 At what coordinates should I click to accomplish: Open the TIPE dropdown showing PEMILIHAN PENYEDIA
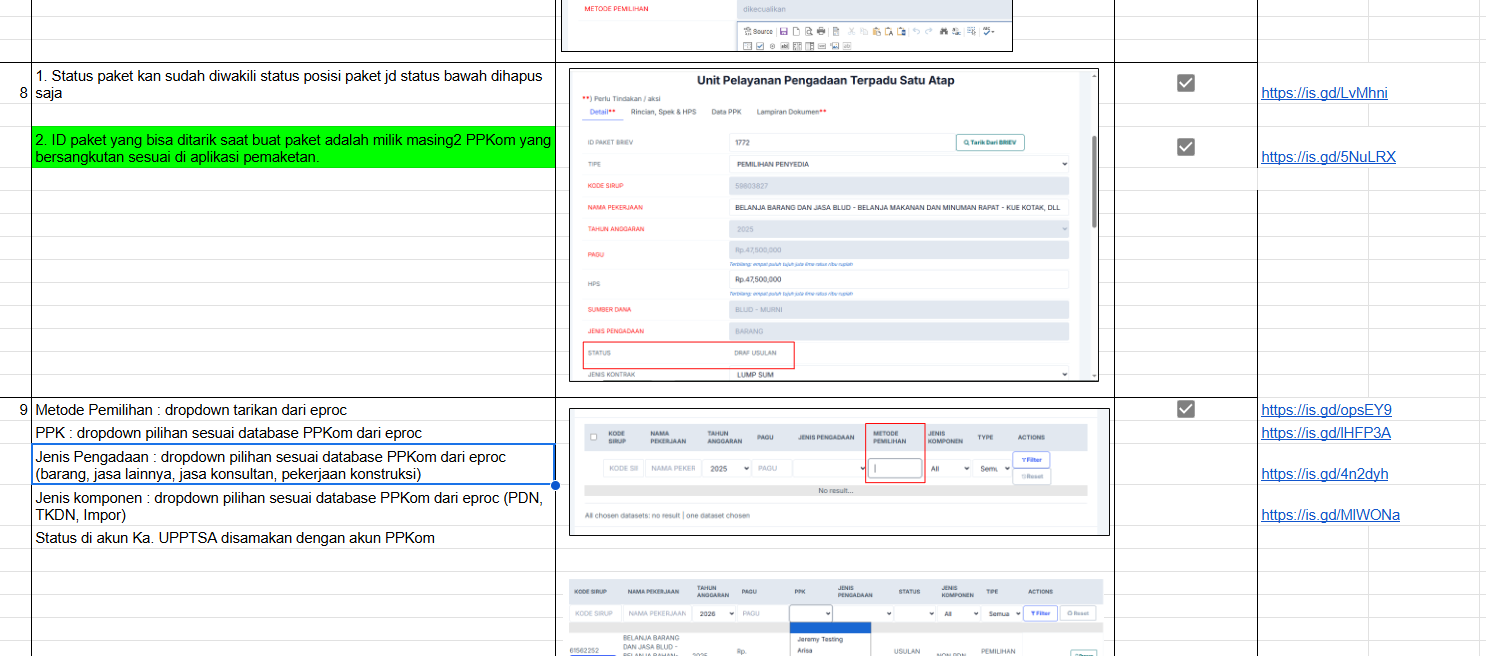(899, 164)
